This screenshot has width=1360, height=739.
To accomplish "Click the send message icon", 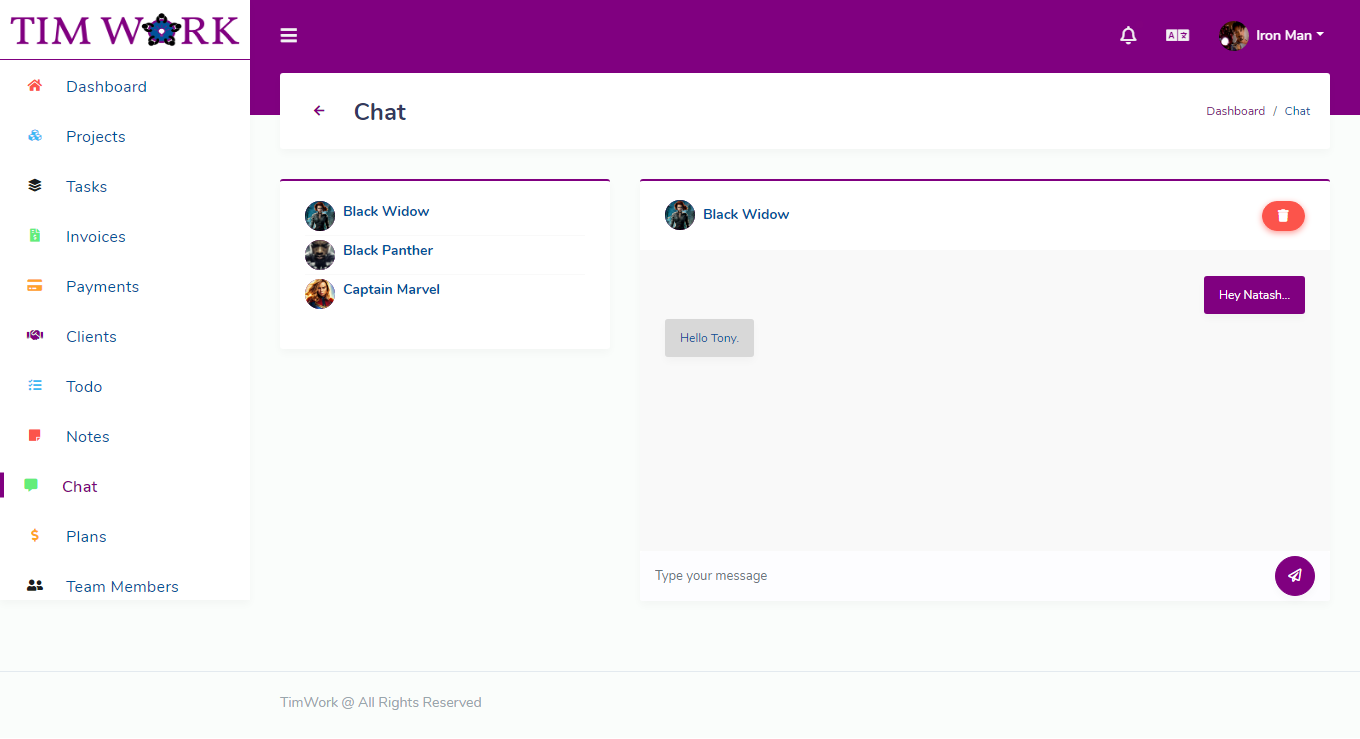I will pos(1295,576).
